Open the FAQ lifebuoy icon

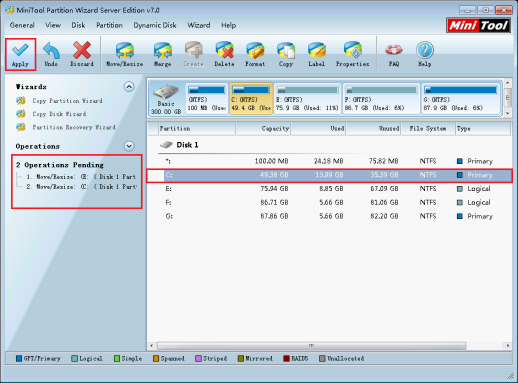click(x=394, y=50)
